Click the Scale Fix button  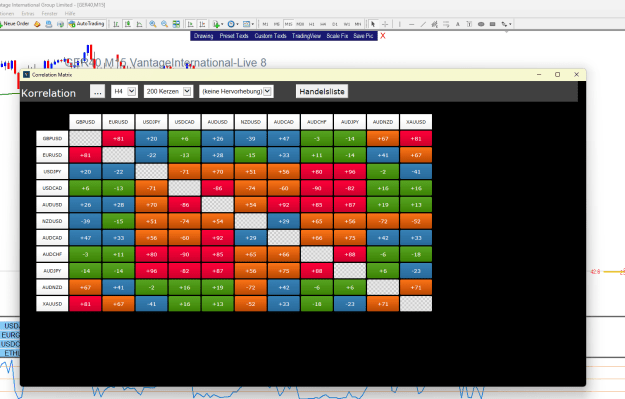click(337, 36)
